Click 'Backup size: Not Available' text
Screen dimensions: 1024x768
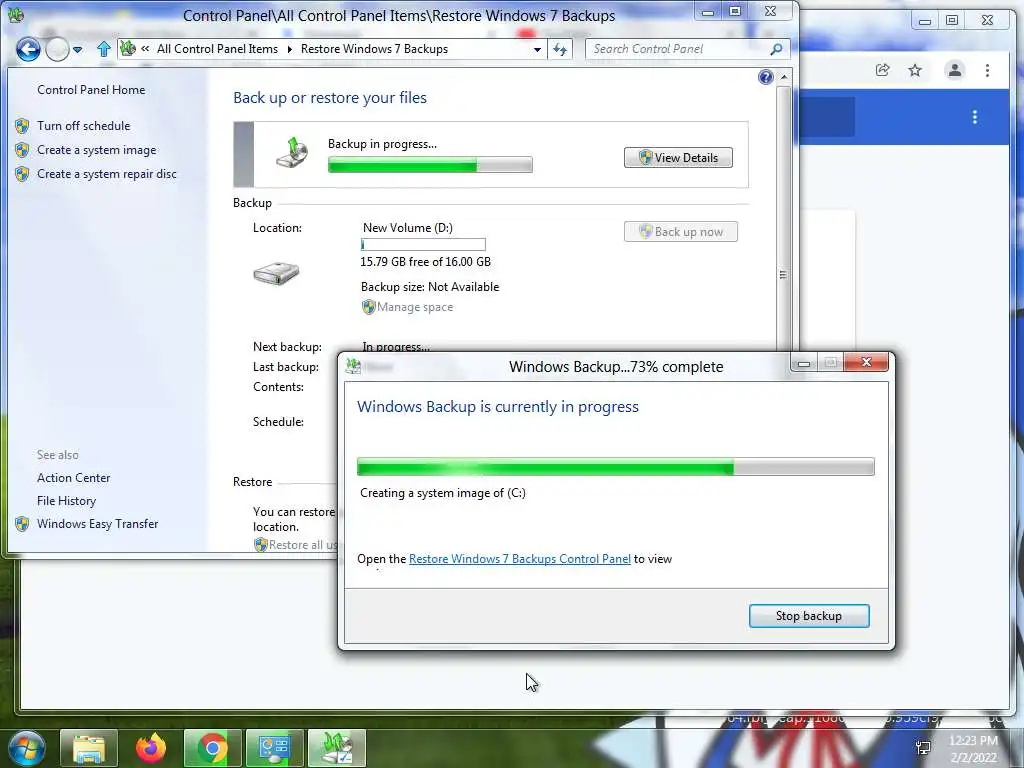[430, 287]
